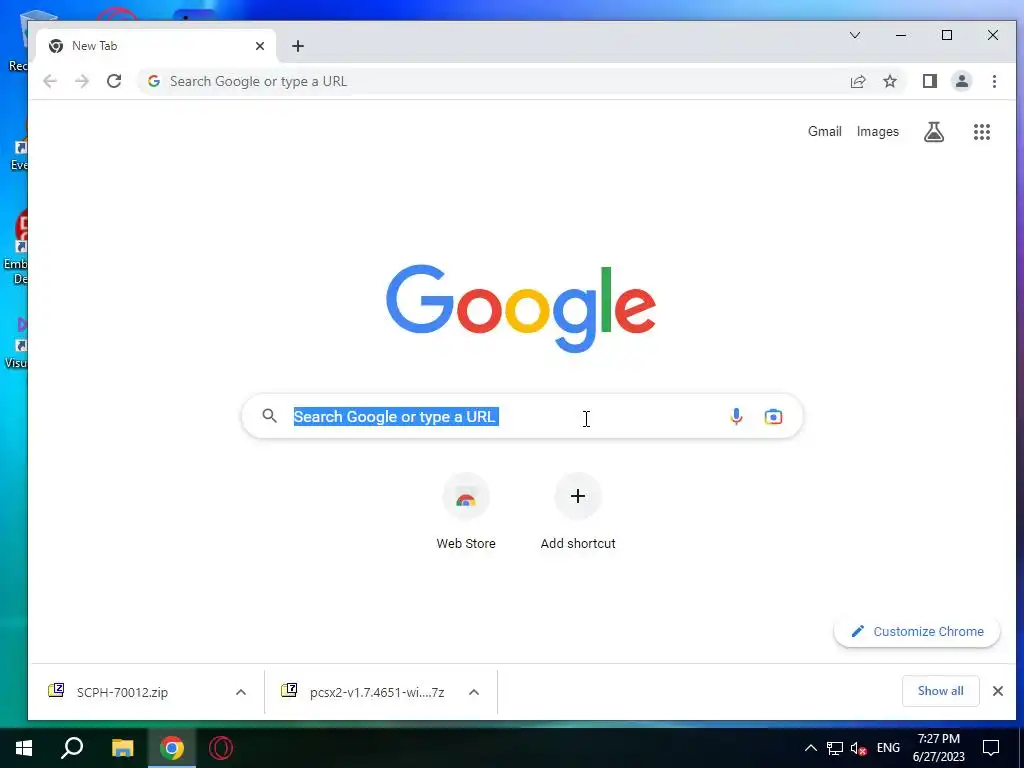Click Show all downloads
Screen dimensions: 1024x768
point(940,691)
